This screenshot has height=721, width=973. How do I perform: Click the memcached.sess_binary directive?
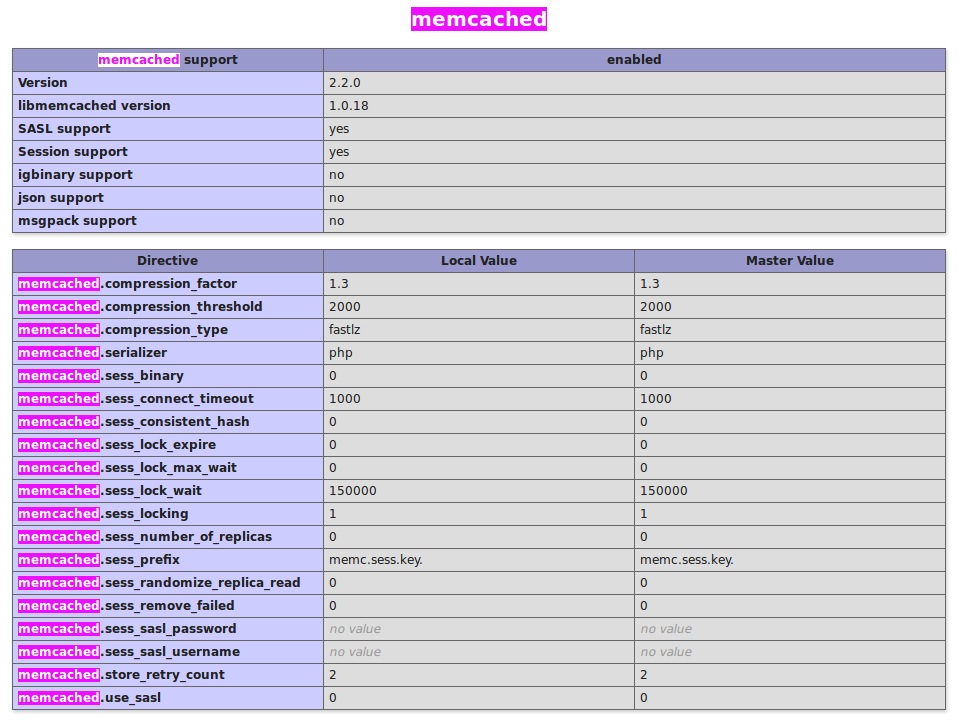101,375
